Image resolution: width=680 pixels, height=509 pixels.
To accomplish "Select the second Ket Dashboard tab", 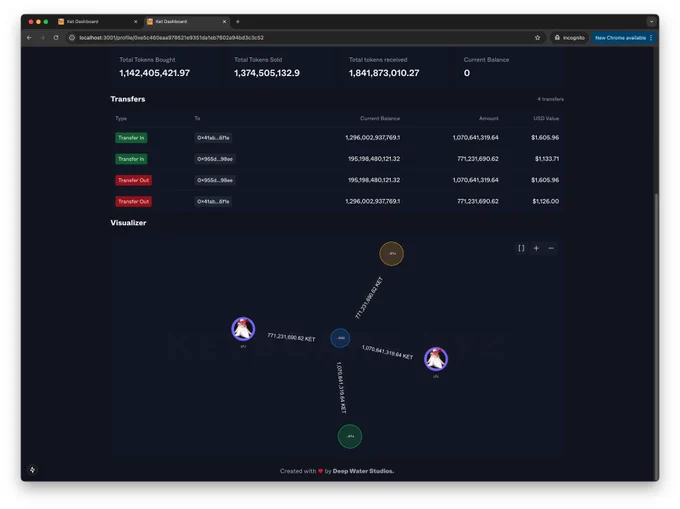I will pos(186,21).
